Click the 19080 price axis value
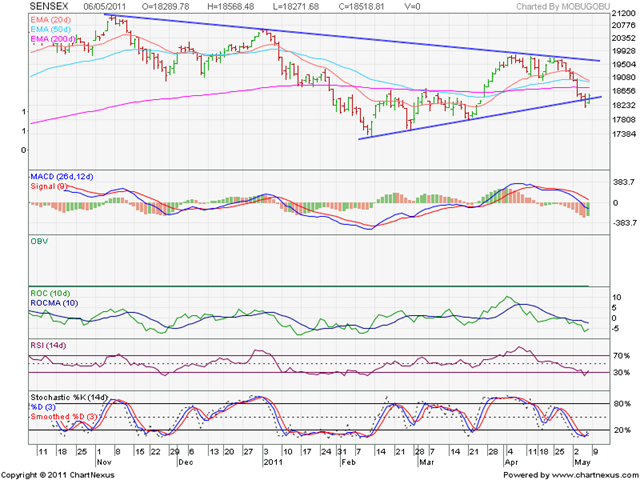Image resolution: width=640 pixels, height=480 pixels. pos(624,78)
